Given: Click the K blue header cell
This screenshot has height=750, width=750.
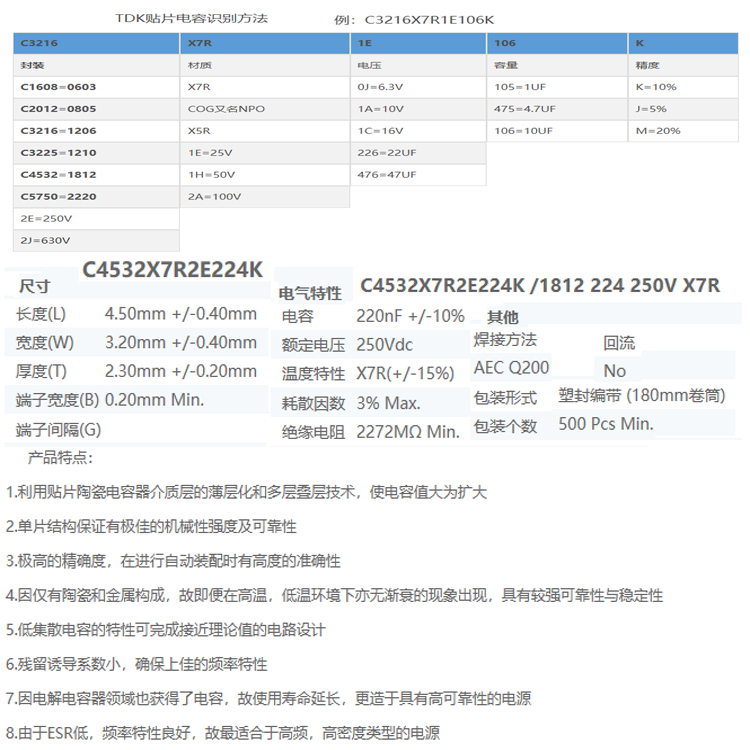Looking at the screenshot, I should coord(684,43).
